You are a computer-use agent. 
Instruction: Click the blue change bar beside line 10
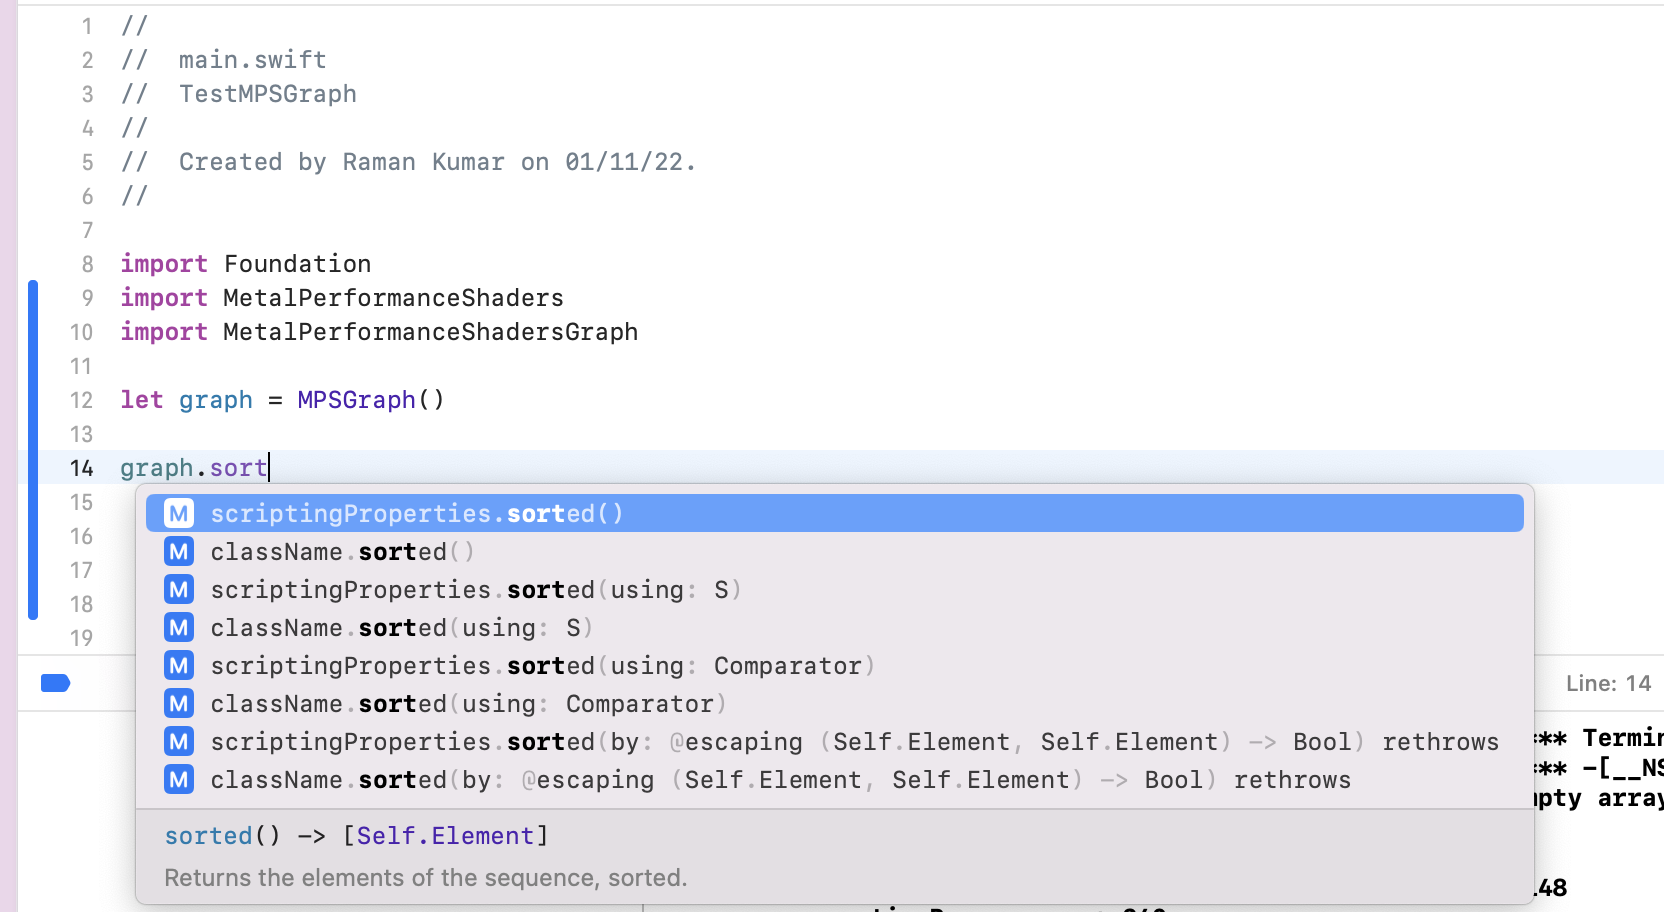(33, 332)
